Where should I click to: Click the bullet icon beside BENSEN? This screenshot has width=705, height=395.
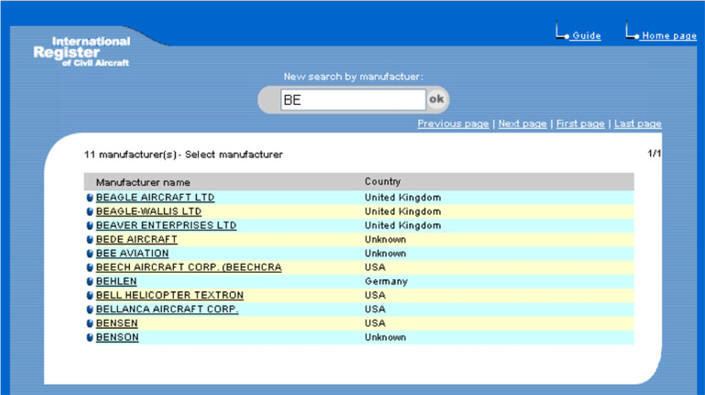click(x=89, y=323)
